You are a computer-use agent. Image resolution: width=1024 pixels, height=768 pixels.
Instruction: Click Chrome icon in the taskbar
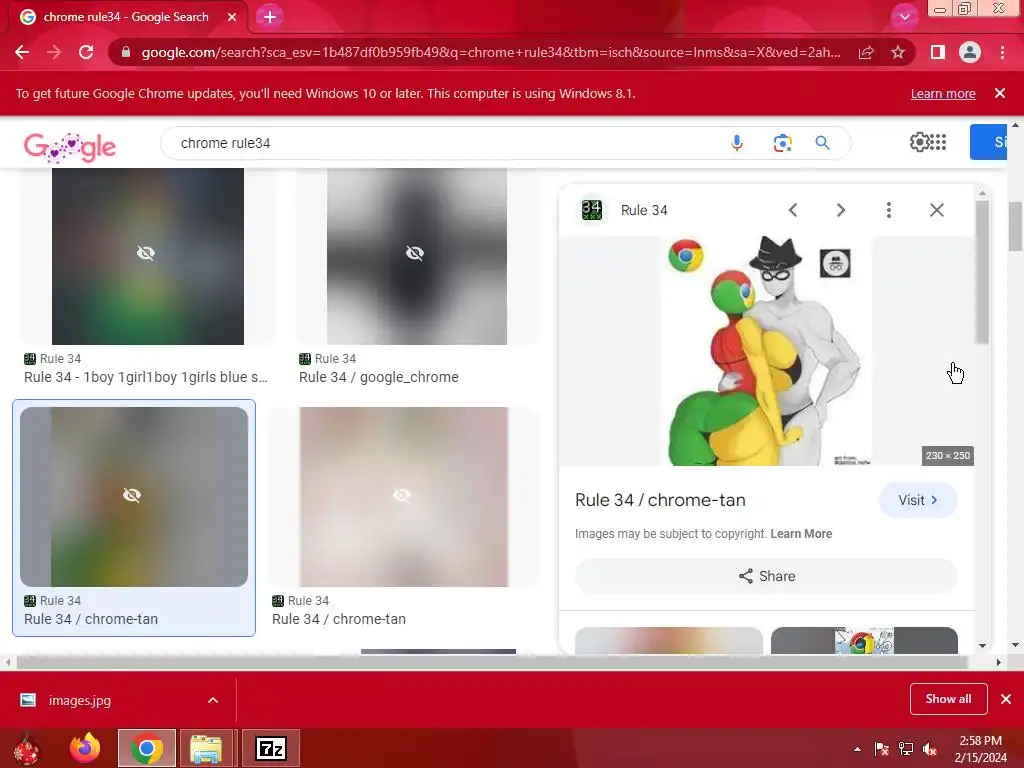(147, 748)
